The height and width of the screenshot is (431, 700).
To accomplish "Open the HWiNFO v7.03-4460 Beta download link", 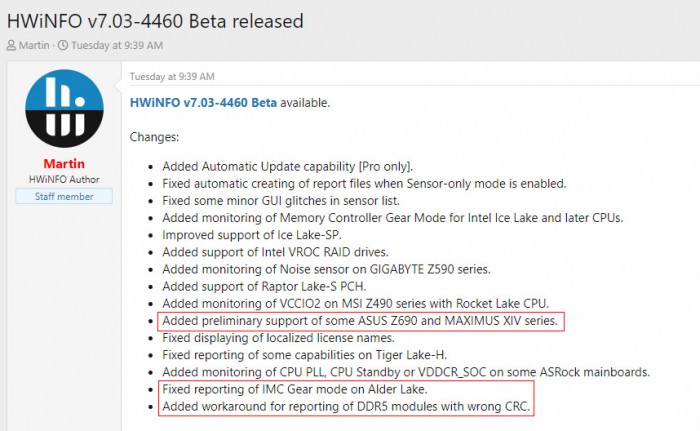I will (205, 102).
